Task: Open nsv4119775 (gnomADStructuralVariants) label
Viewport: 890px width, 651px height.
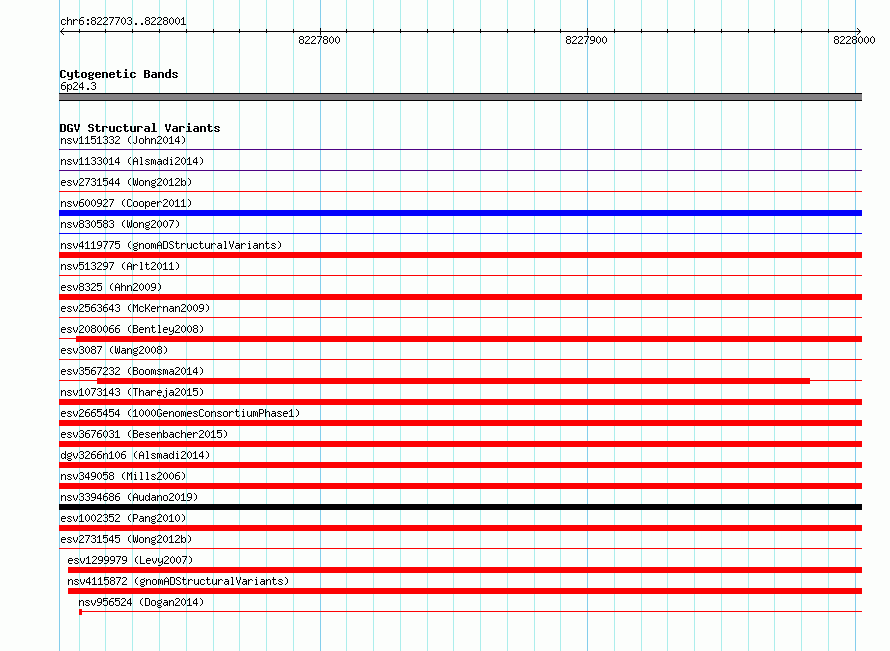Action: pyautogui.click(x=171, y=245)
